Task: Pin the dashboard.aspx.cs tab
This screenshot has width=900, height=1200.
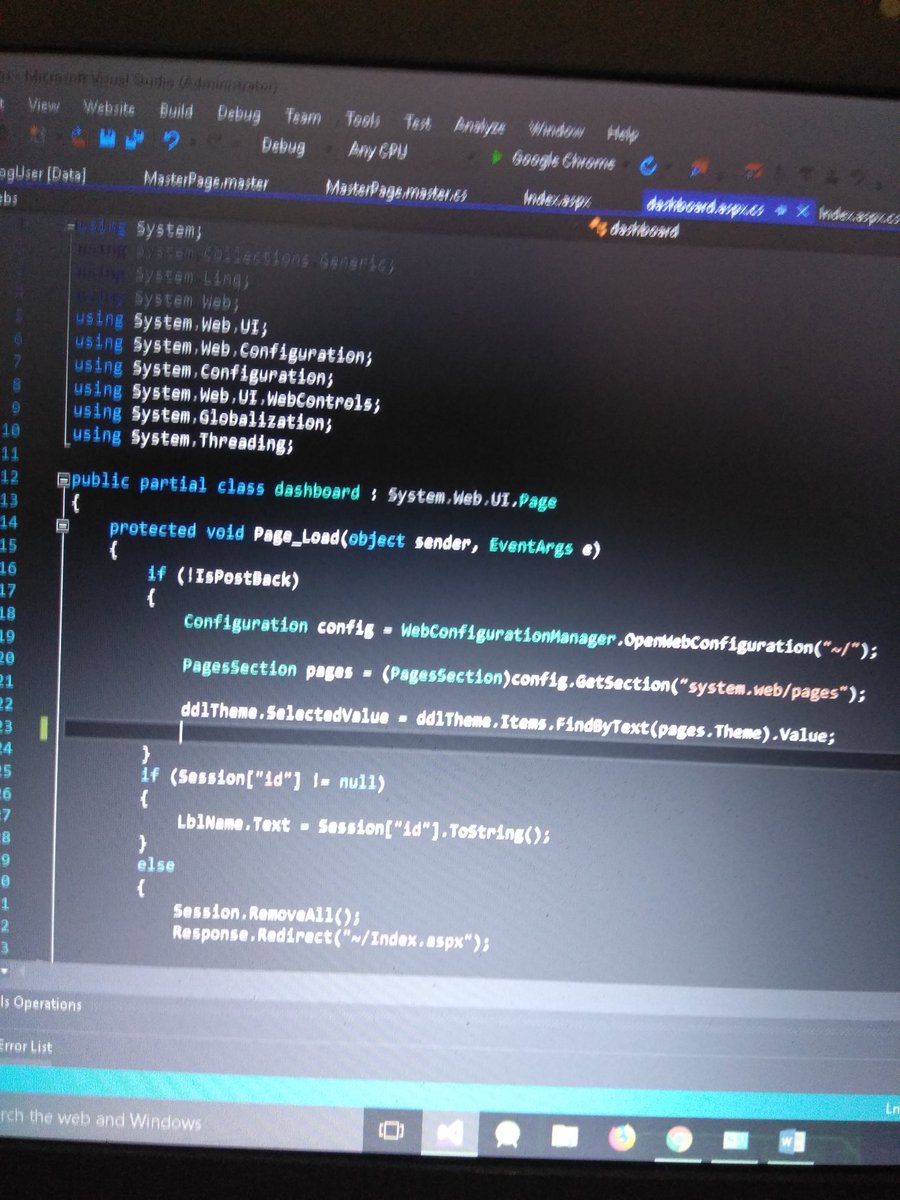Action: [x=782, y=210]
